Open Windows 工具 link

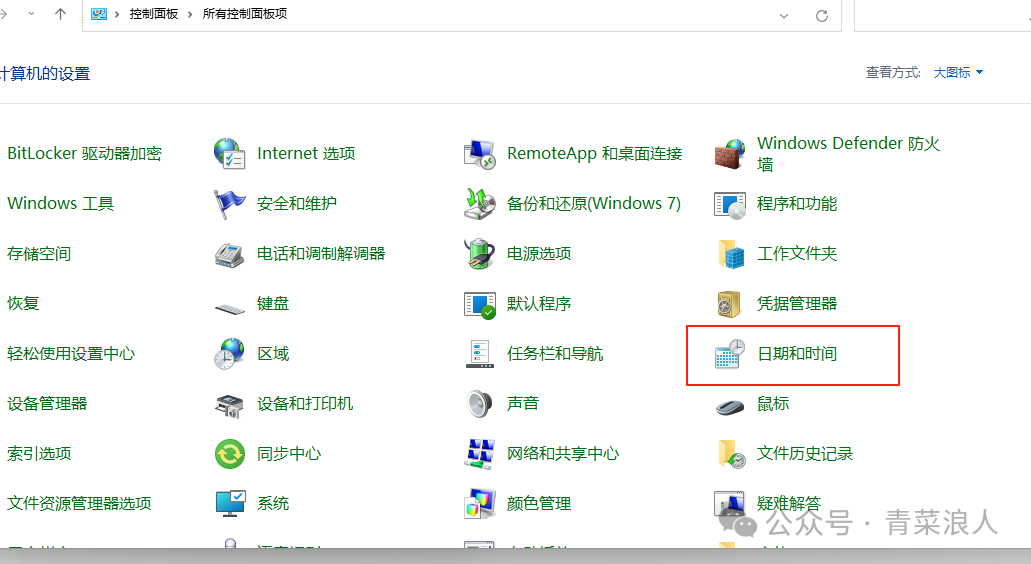pos(60,204)
